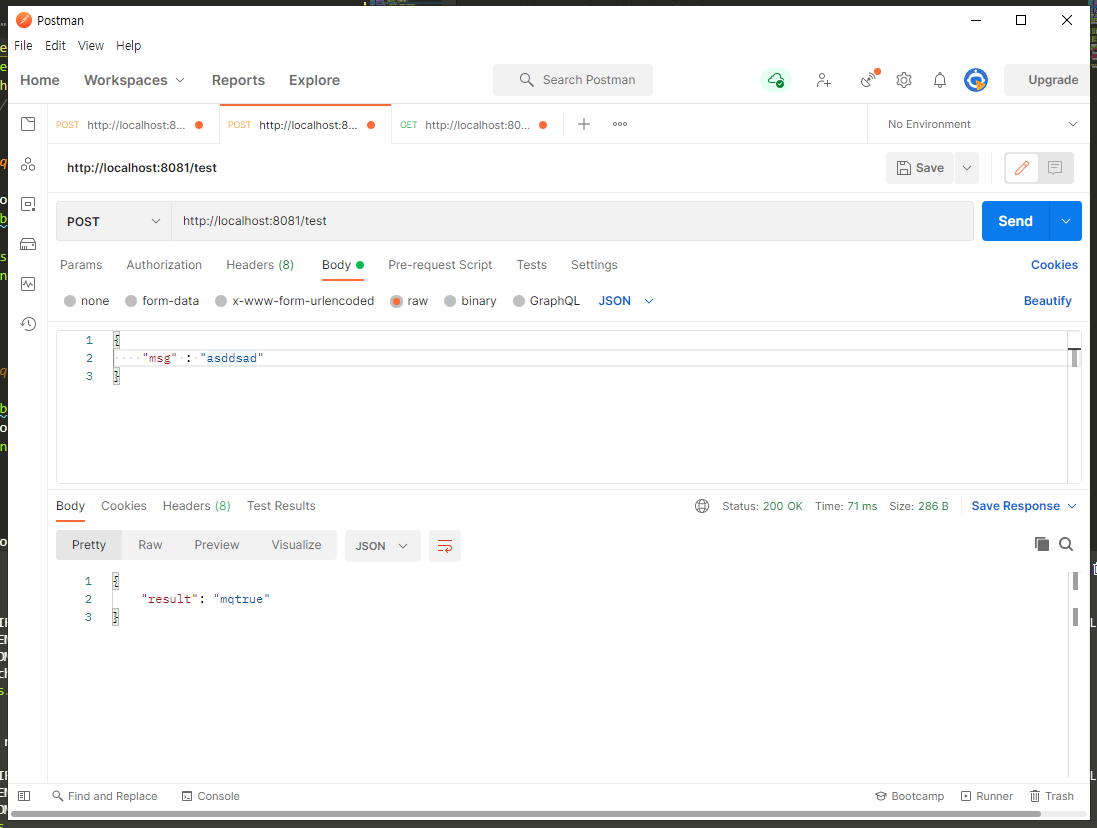Switch to the GET localhost request tab
The height and width of the screenshot is (828, 1097).
point(476,124)
